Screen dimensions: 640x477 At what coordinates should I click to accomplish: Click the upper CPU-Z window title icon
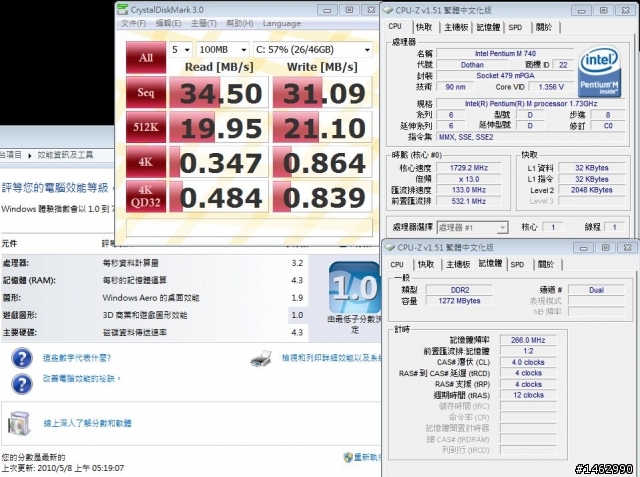coord(389,10)
